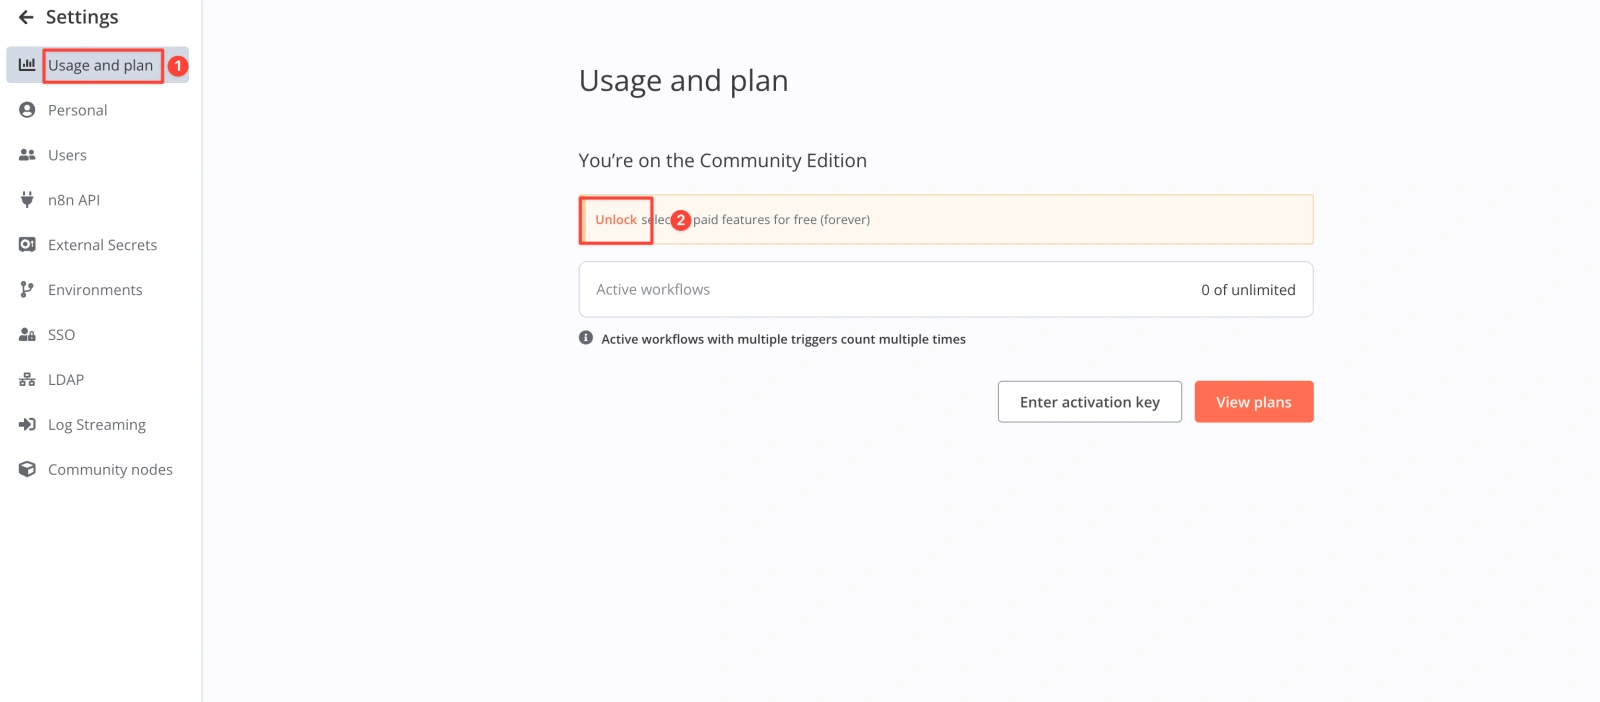
Task: Click the Personal user circle icon
Action: (27, 110)
